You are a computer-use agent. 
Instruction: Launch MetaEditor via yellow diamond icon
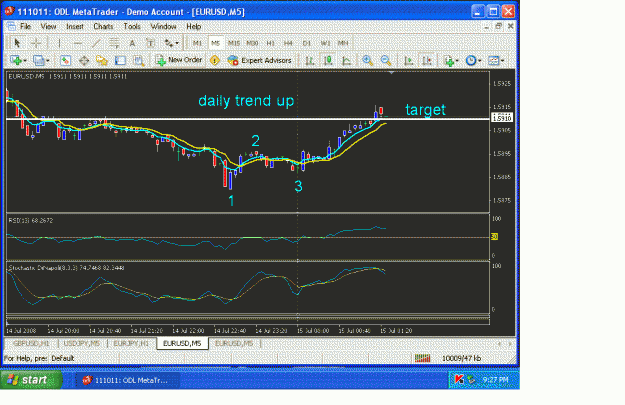215,61
